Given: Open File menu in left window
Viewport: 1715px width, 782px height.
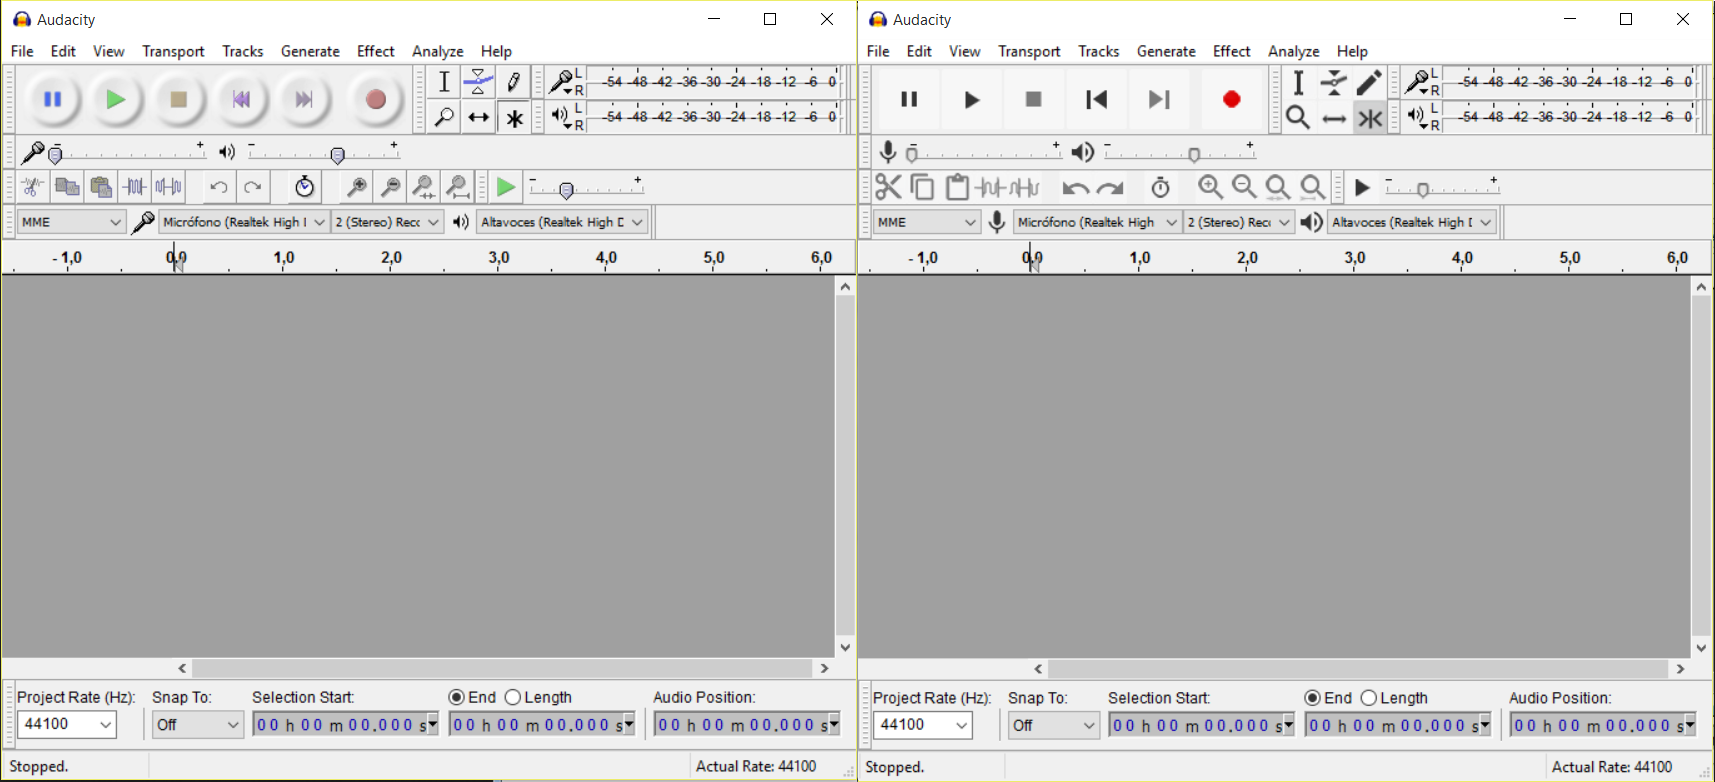Looking at the screenshot, I should tap(22, 51).
